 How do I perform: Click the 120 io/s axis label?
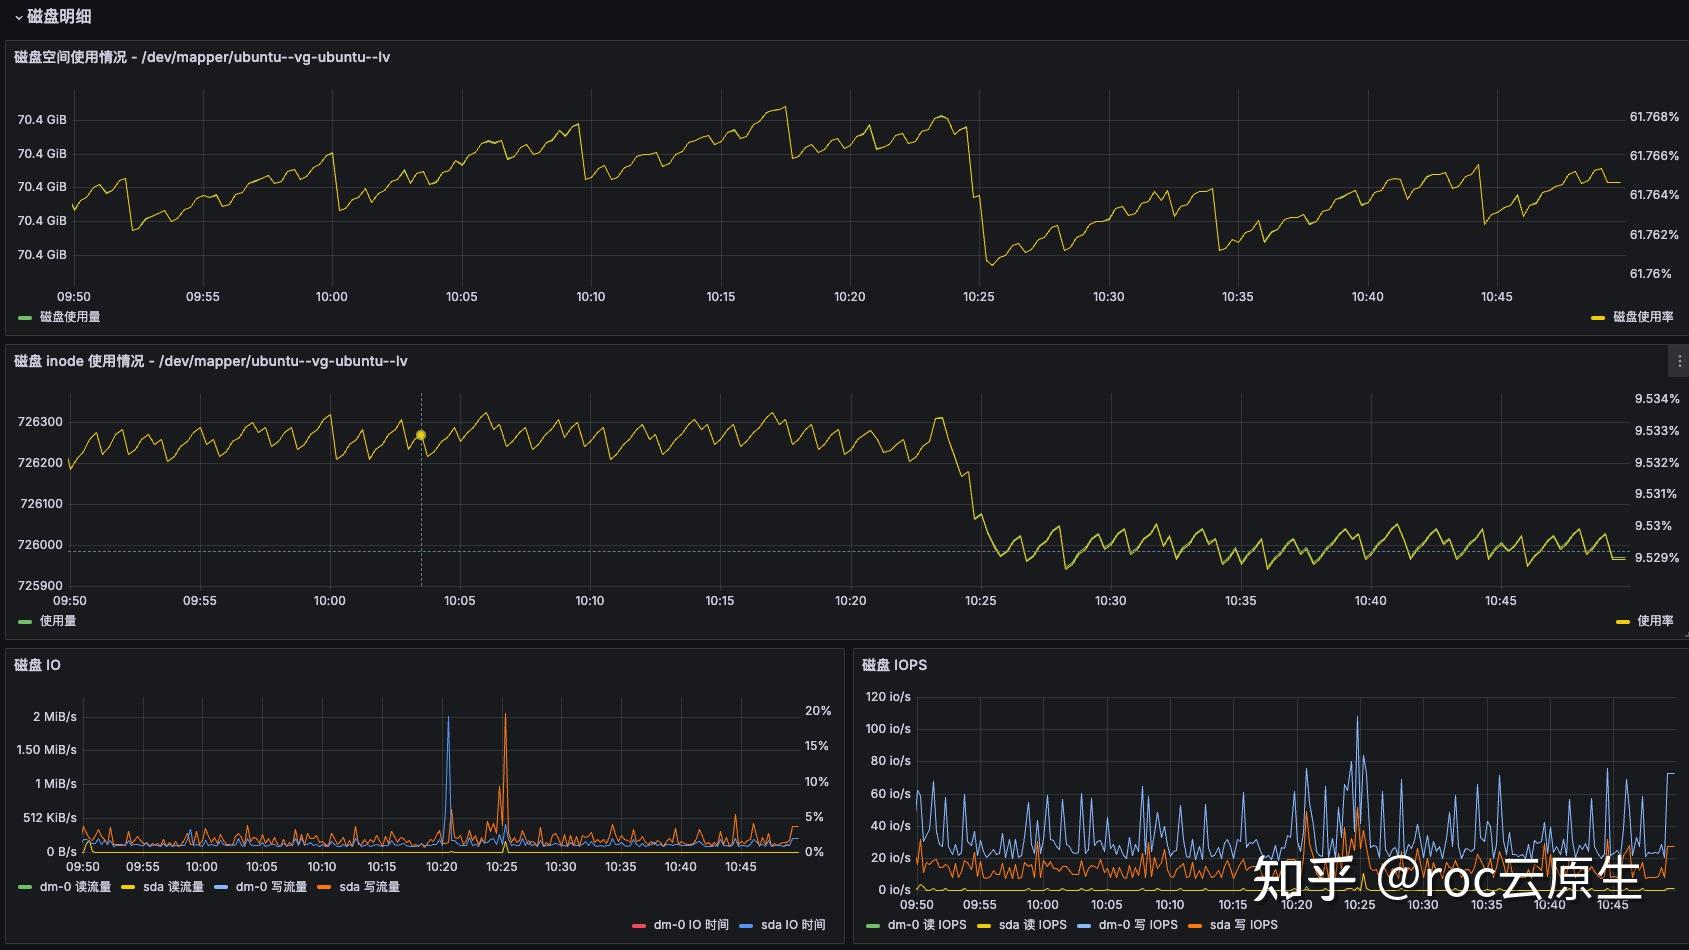tap(888, 697)
